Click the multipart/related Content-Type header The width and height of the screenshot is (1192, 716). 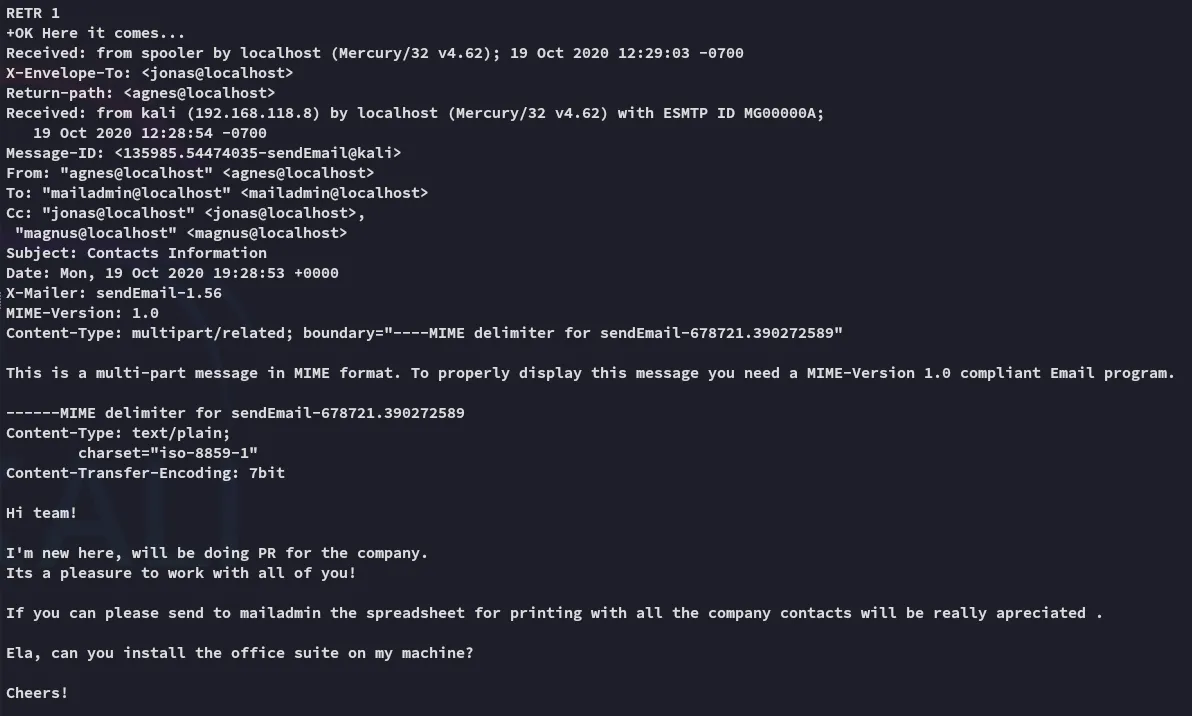tap(424, 333)
